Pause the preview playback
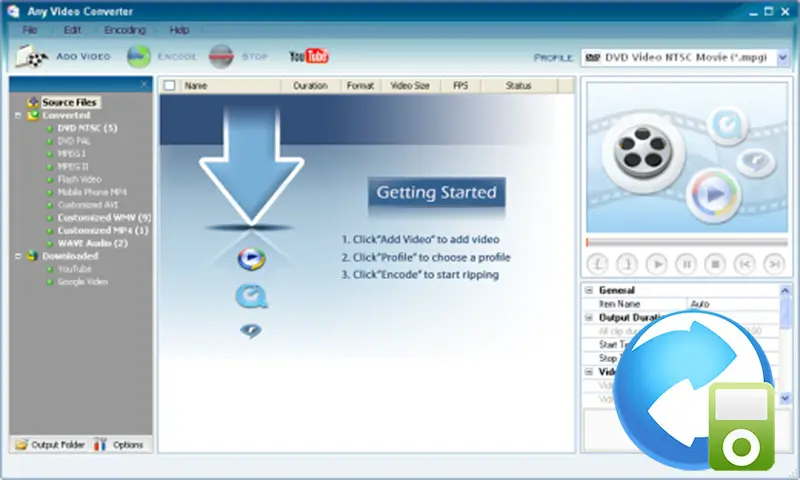The image size is (800, 480). click(686, 264)
